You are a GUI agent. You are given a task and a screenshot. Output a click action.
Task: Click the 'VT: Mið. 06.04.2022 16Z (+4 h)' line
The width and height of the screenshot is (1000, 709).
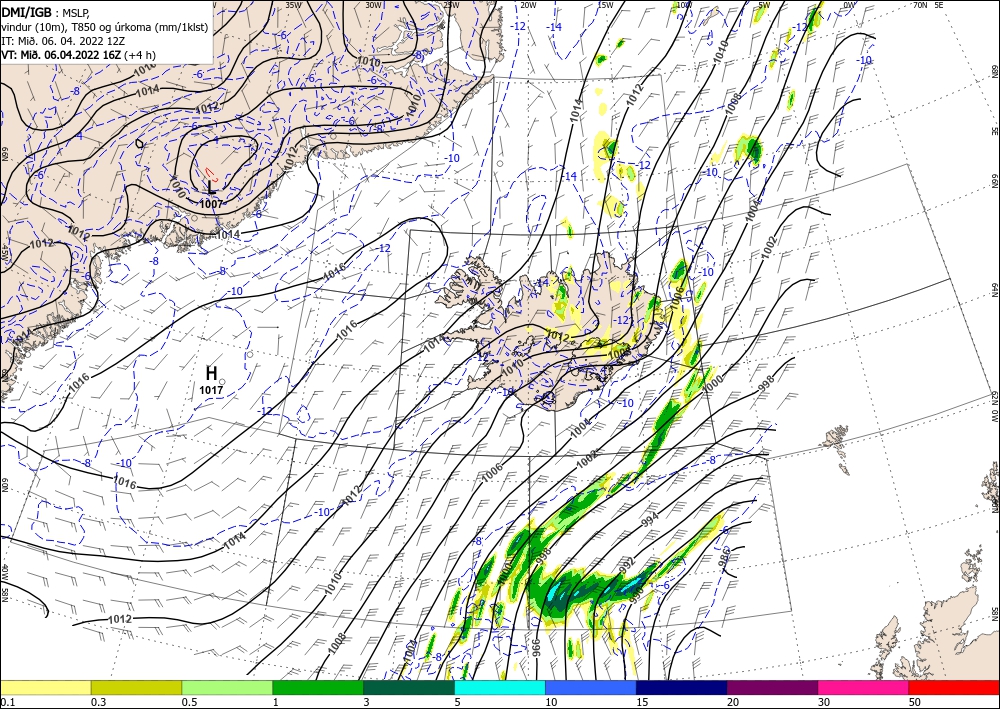click(78, 55)
